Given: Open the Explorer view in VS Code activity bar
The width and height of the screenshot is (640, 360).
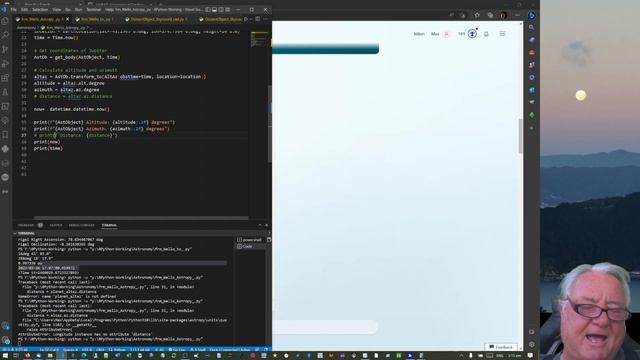Looking at the screenshot, I should (5, 21).
